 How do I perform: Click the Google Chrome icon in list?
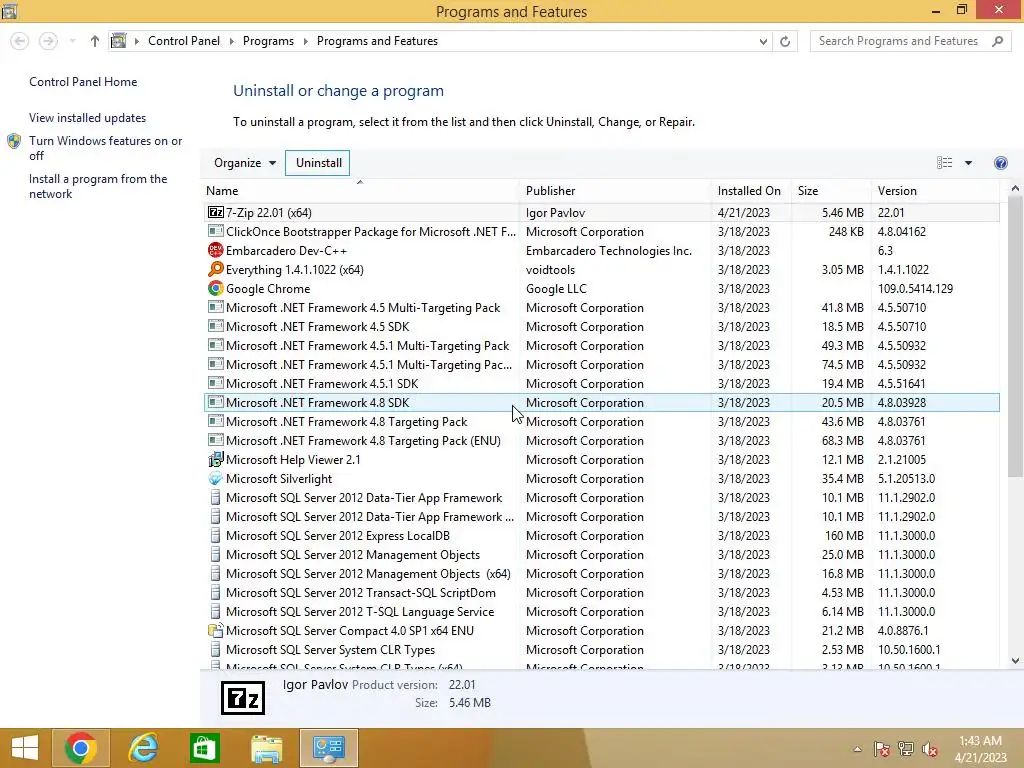216,288
